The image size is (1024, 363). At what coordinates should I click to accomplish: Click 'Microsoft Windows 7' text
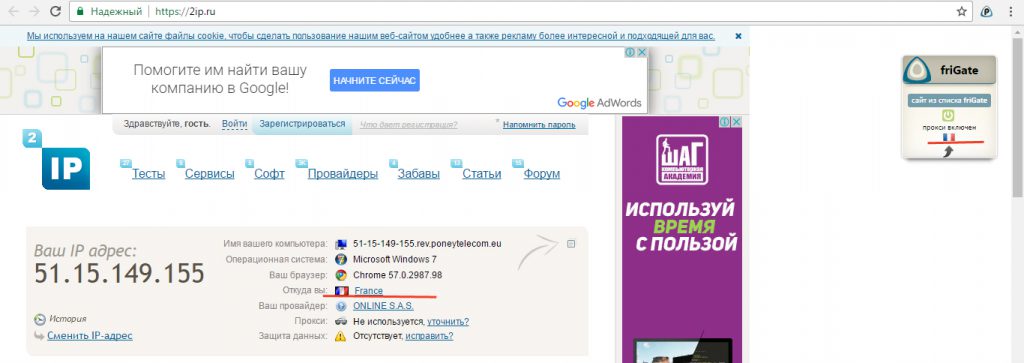395,259
